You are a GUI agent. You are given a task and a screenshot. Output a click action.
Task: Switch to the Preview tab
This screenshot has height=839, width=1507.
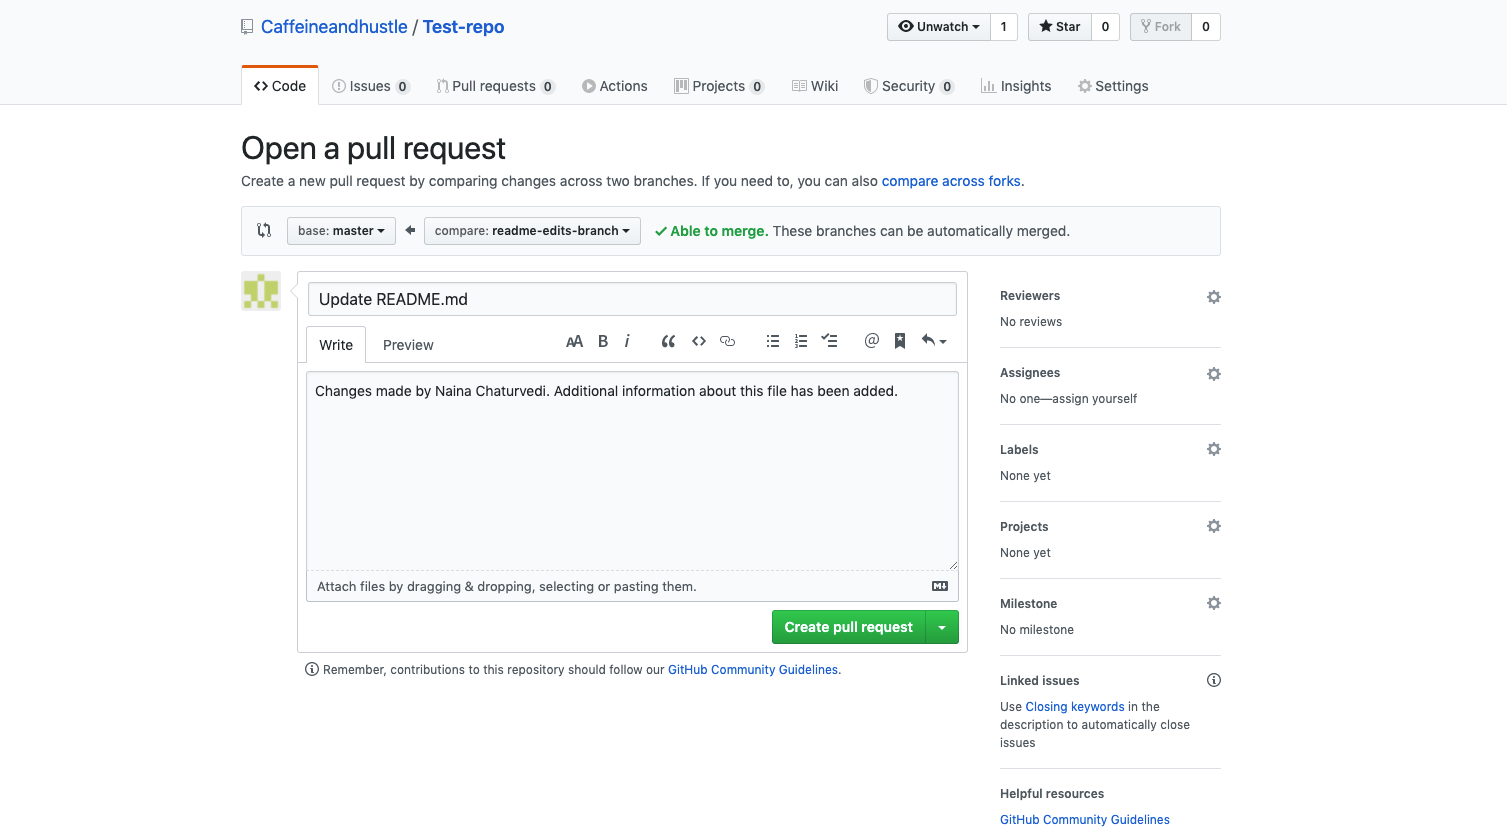point(408,344)
